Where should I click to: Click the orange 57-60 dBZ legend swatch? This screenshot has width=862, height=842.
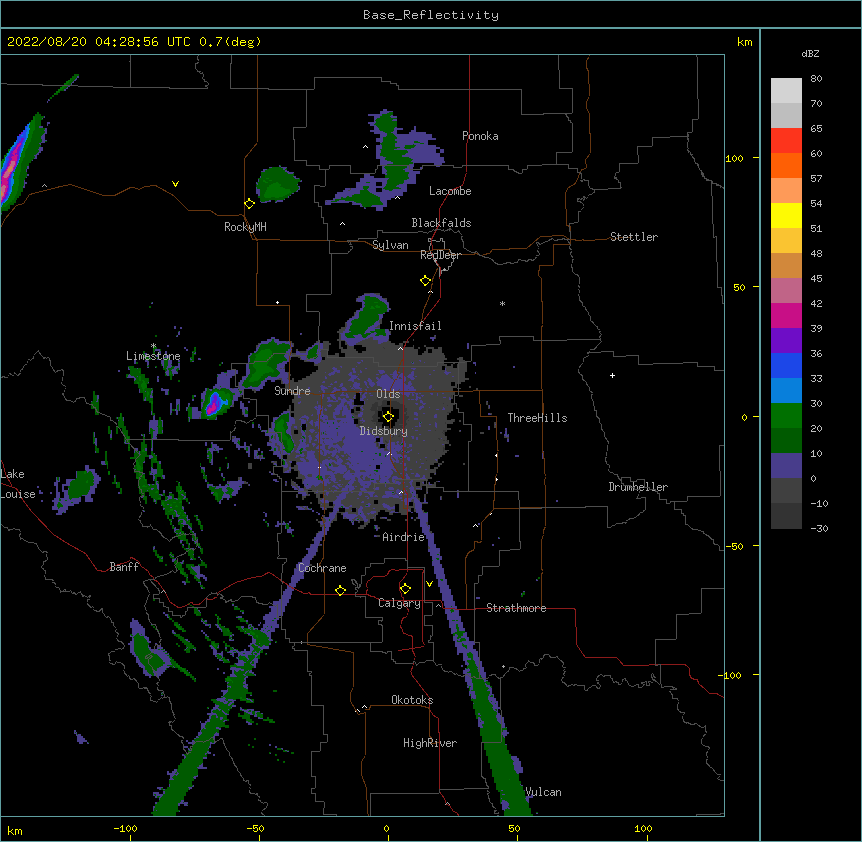click(786, 166)
